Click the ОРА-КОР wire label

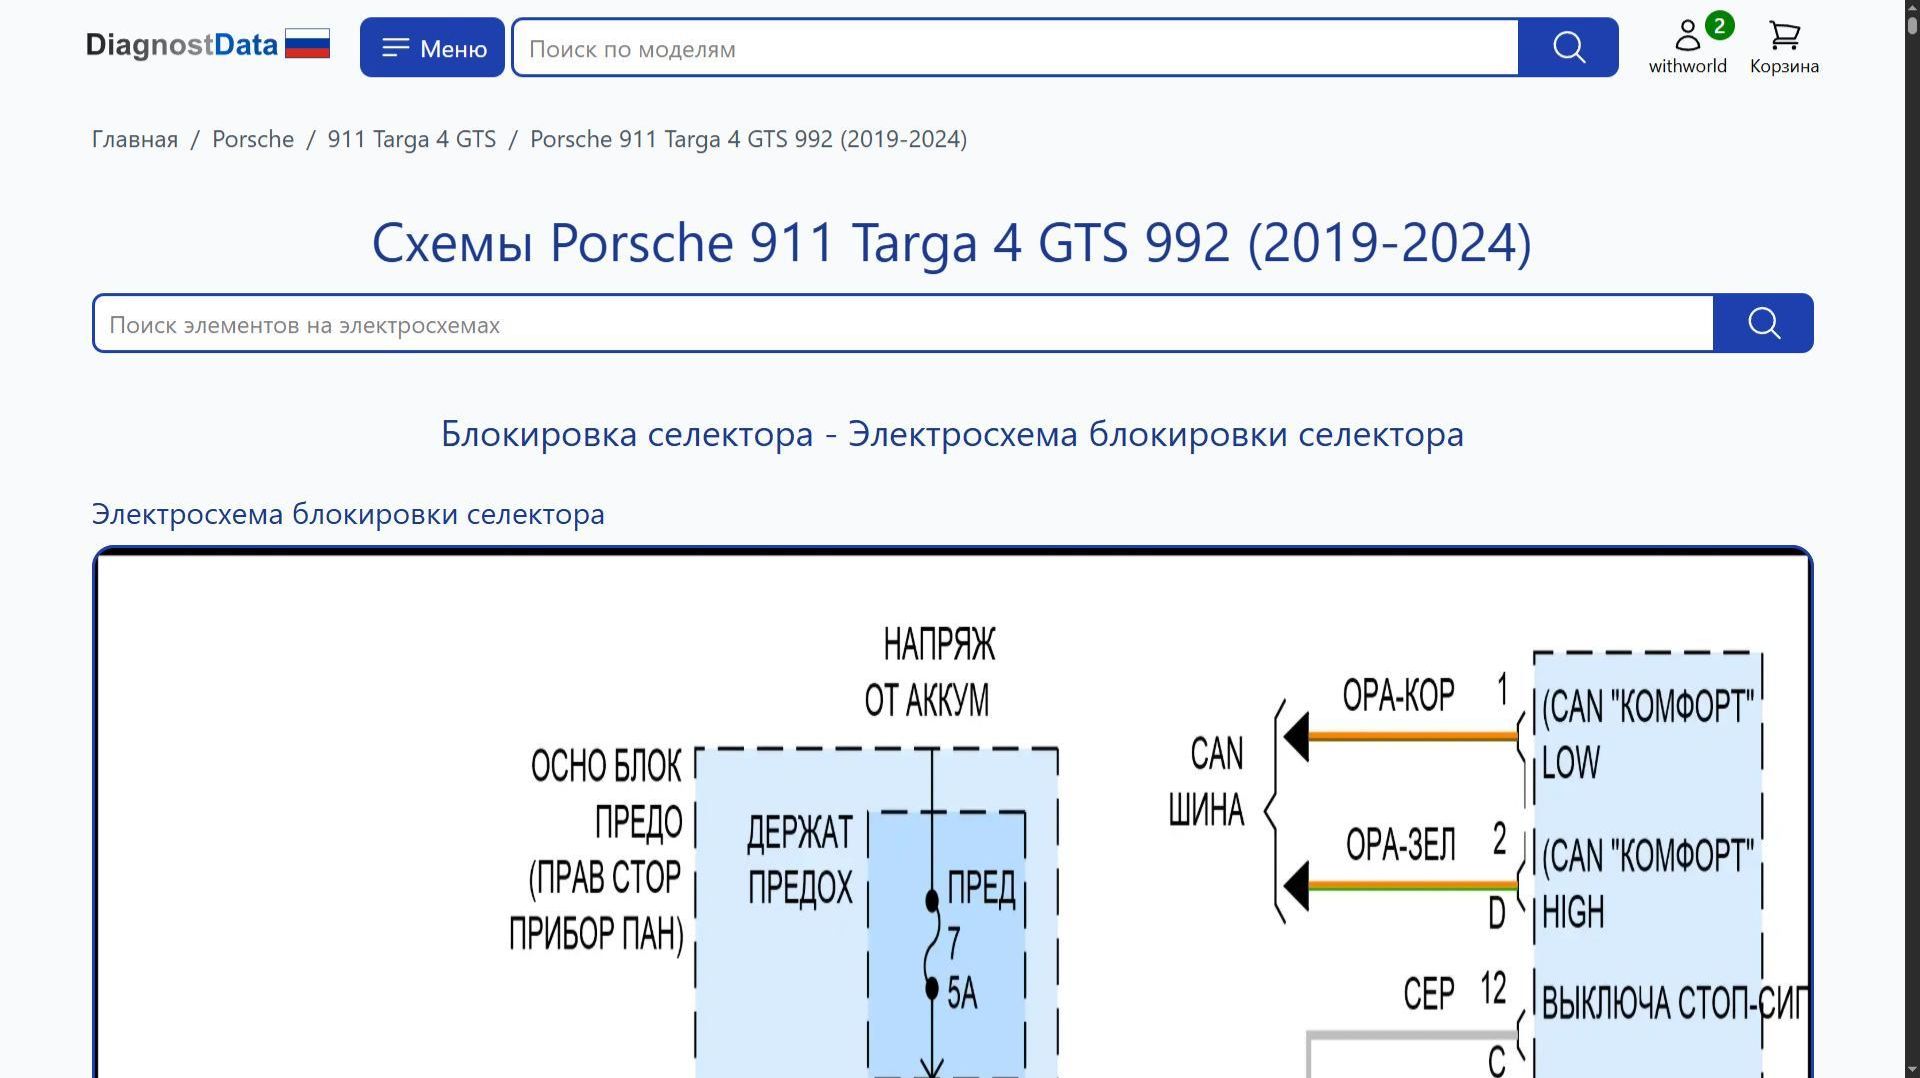coord(1398,695)
